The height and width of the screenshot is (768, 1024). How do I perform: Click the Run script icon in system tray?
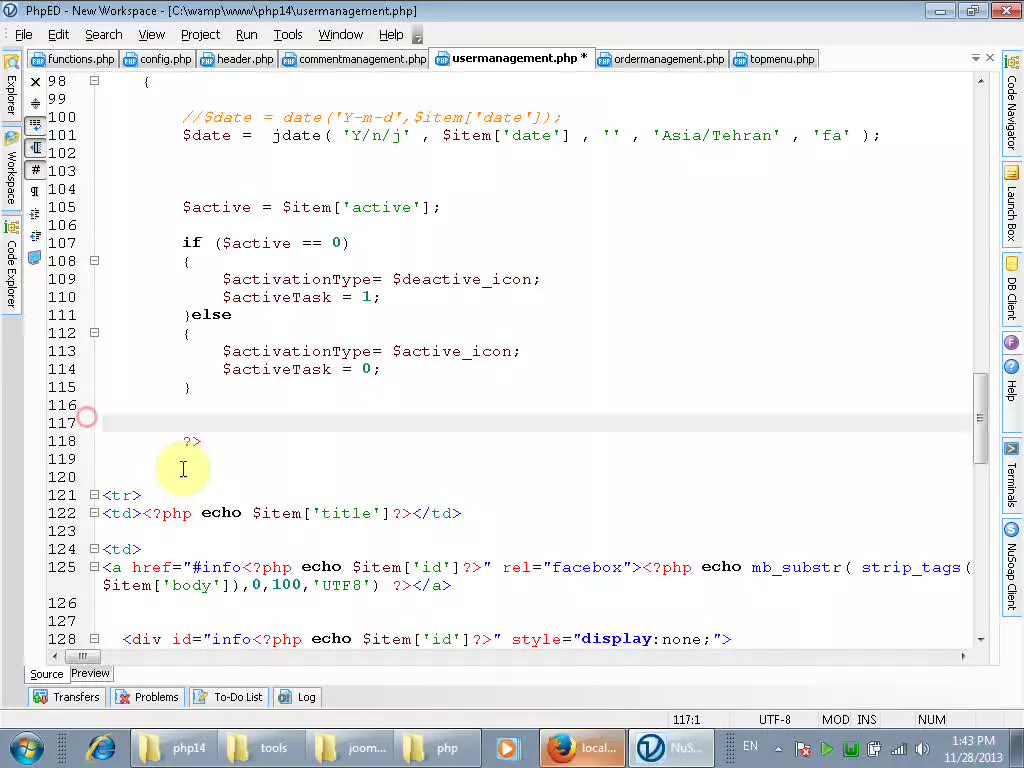coord(826,748)
